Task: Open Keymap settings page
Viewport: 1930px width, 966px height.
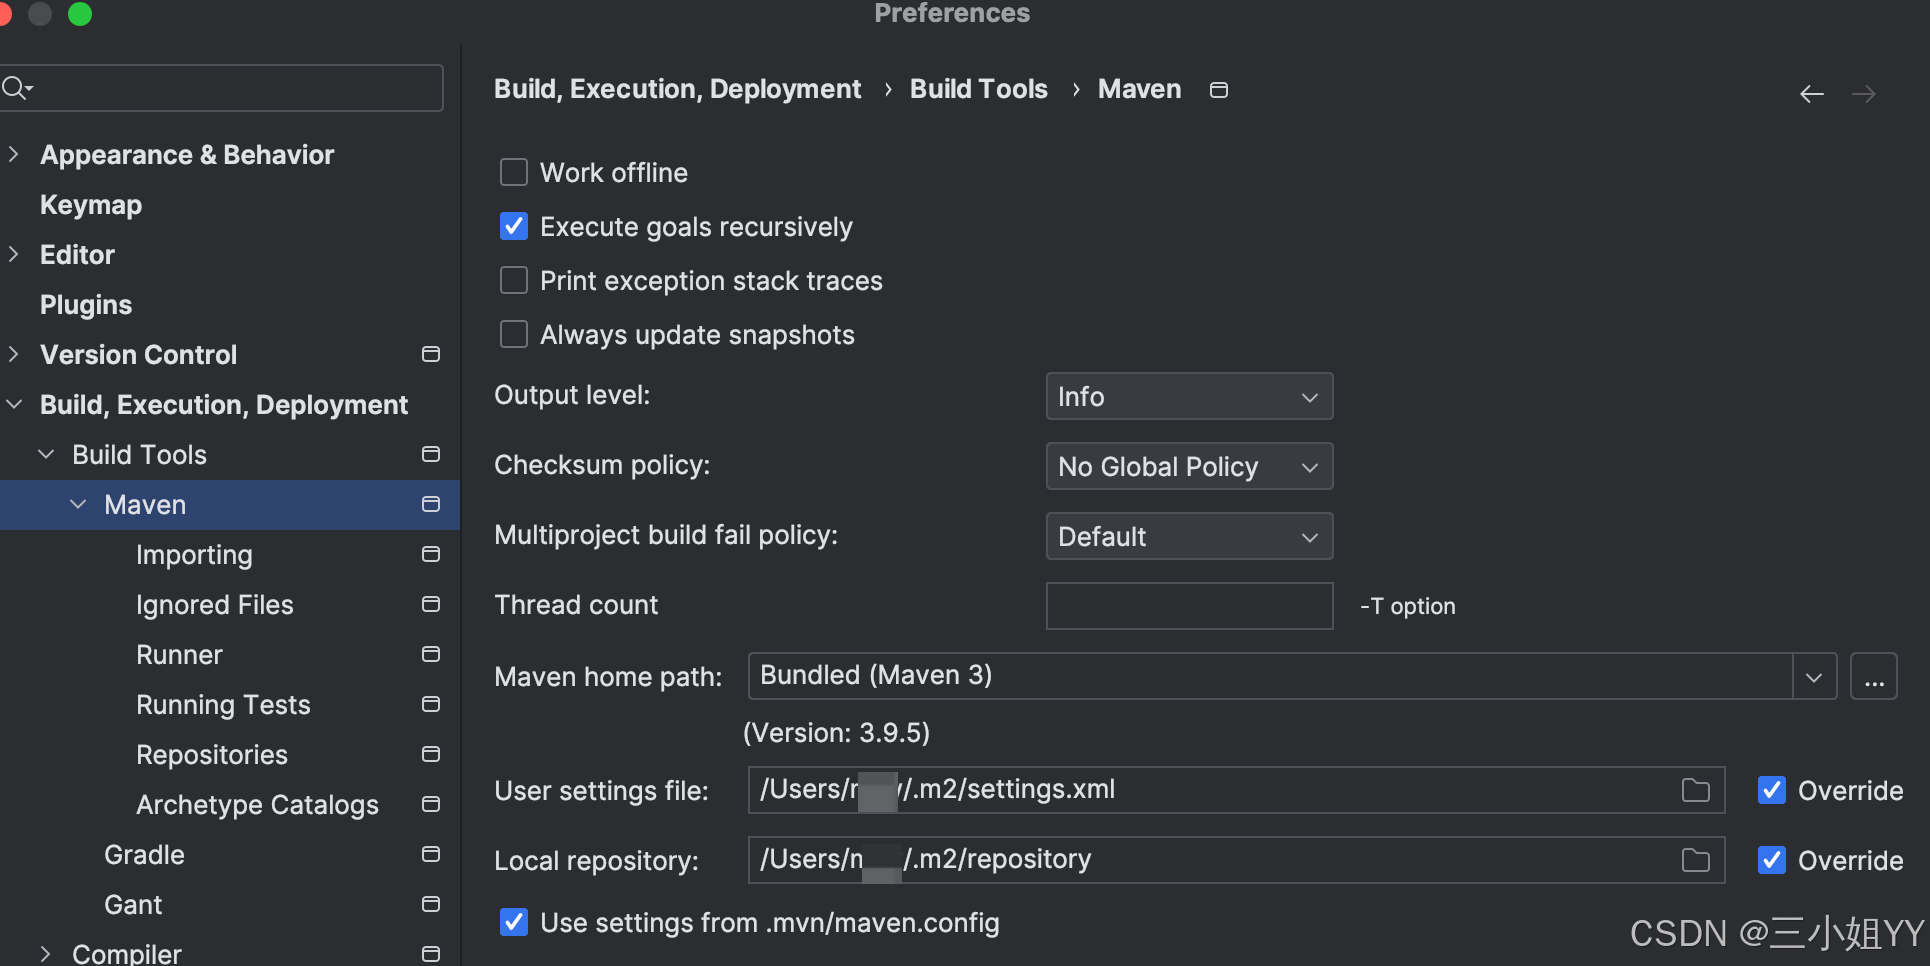Action: (x=91, y=205)
